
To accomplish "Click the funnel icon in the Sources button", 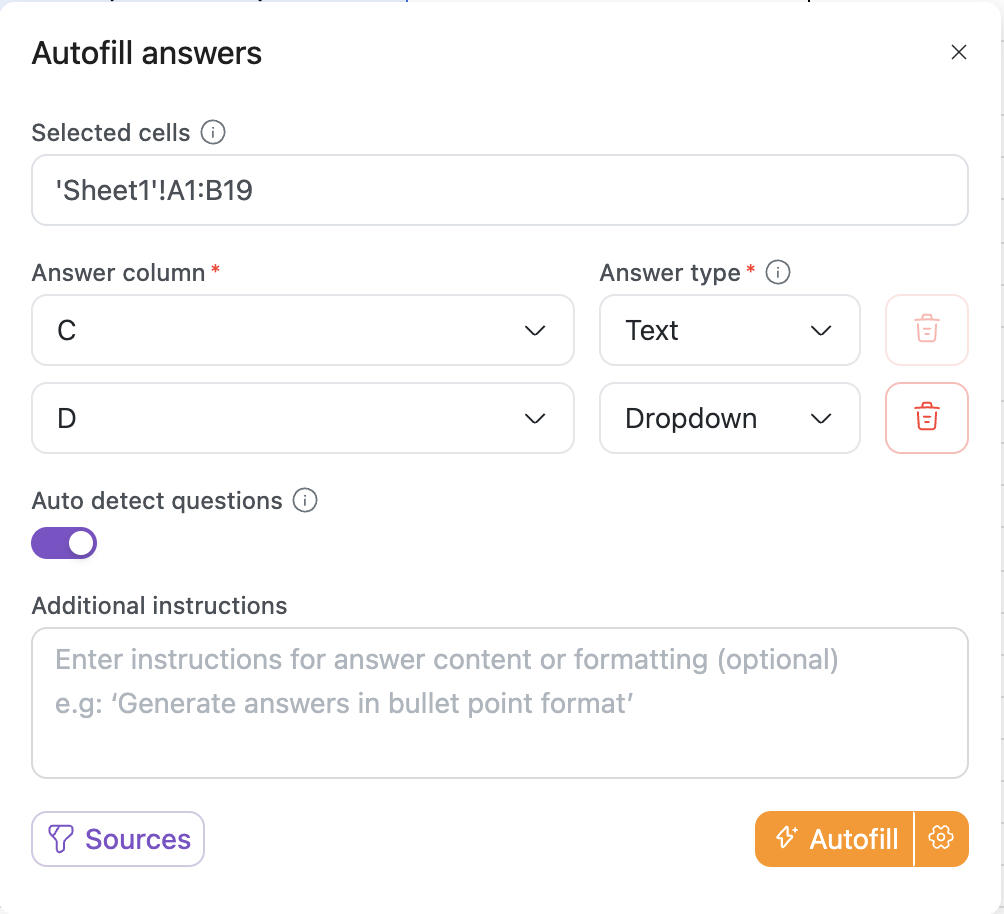I will point(61,839).
